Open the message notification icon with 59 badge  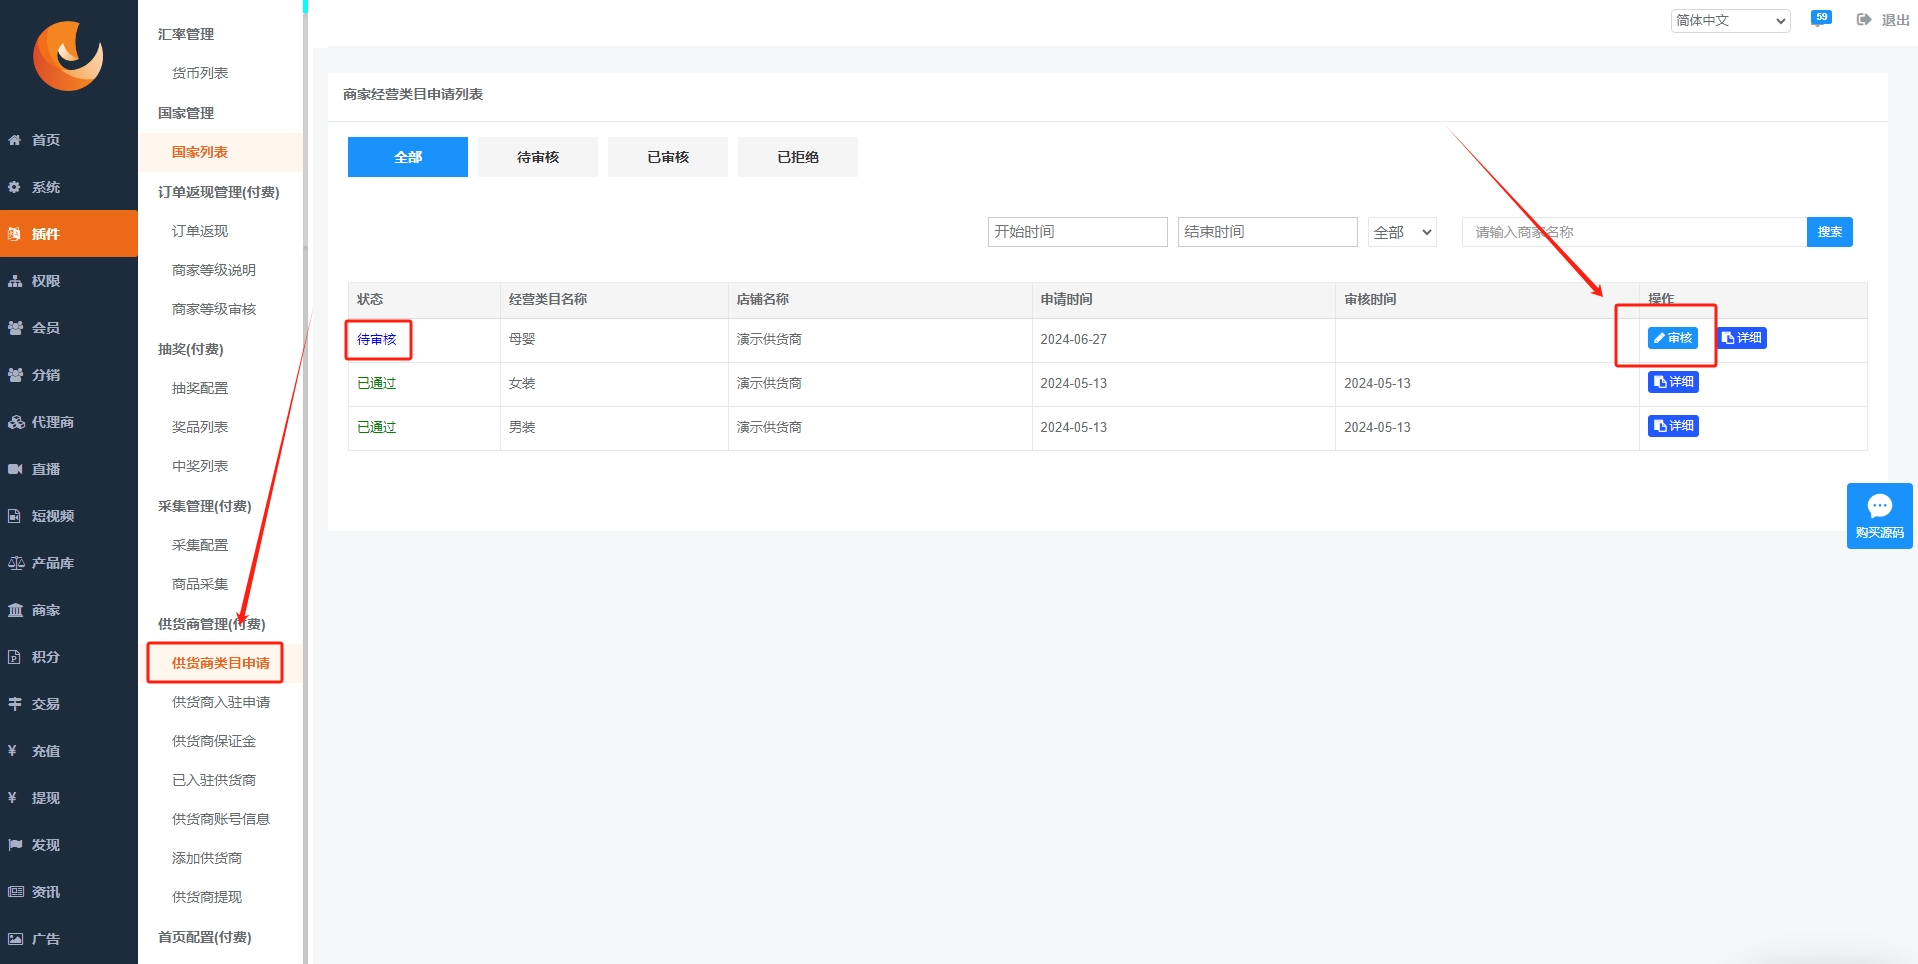click(1821, 19)
